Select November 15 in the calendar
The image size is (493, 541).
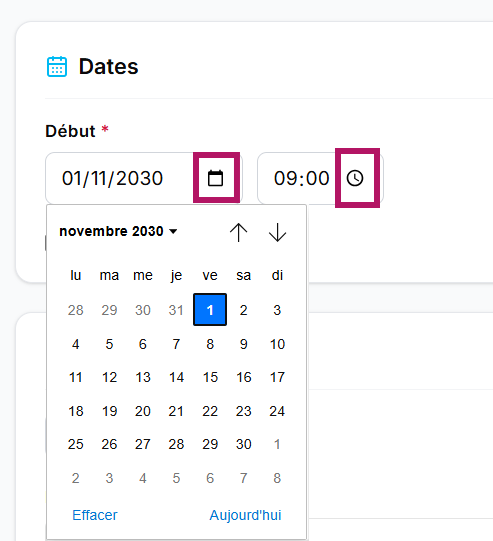[x=210, y=377]
